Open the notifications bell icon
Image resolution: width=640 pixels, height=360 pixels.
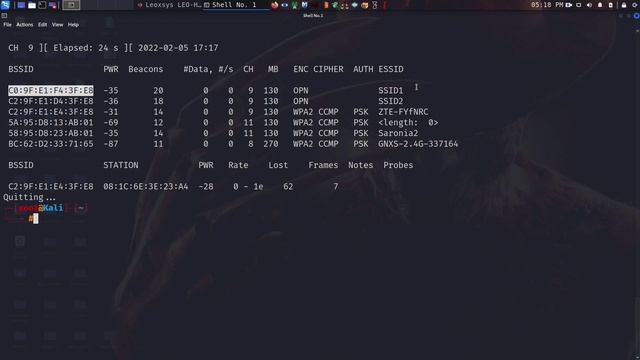click(600, 5)
